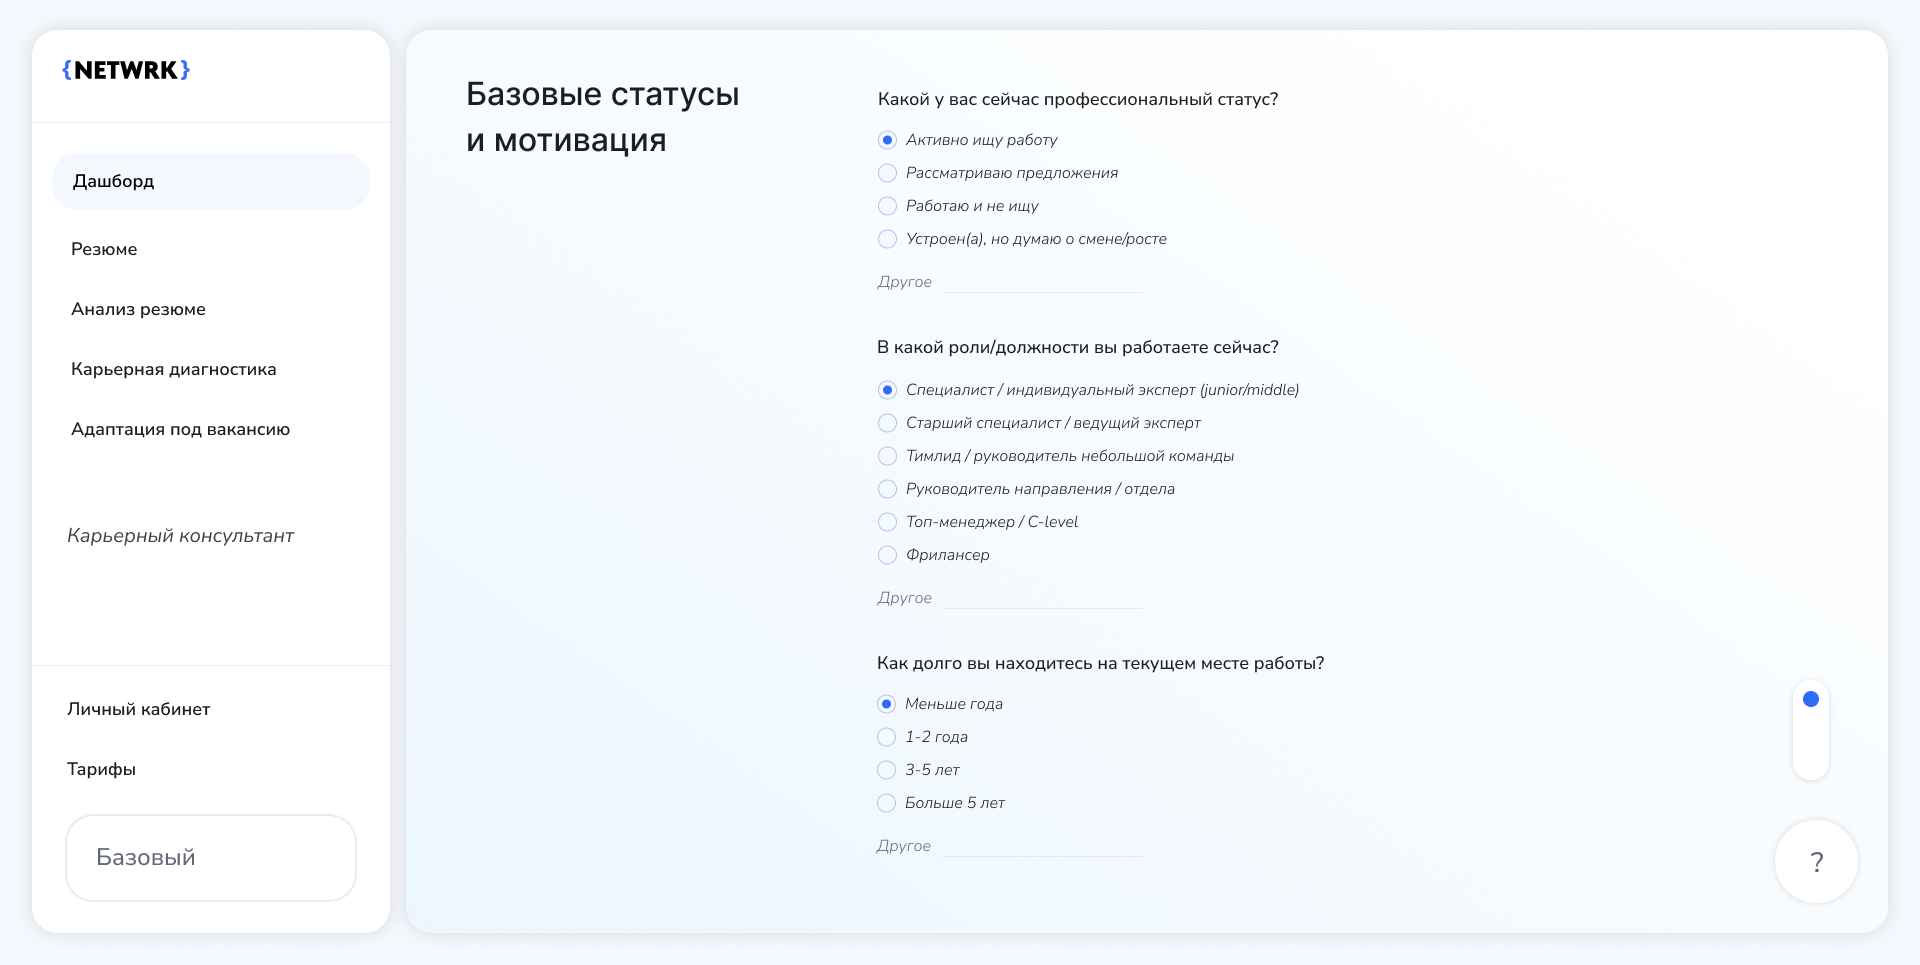Choose Устроен(а), но думаю о смене/росте

(x=887, y=239)
